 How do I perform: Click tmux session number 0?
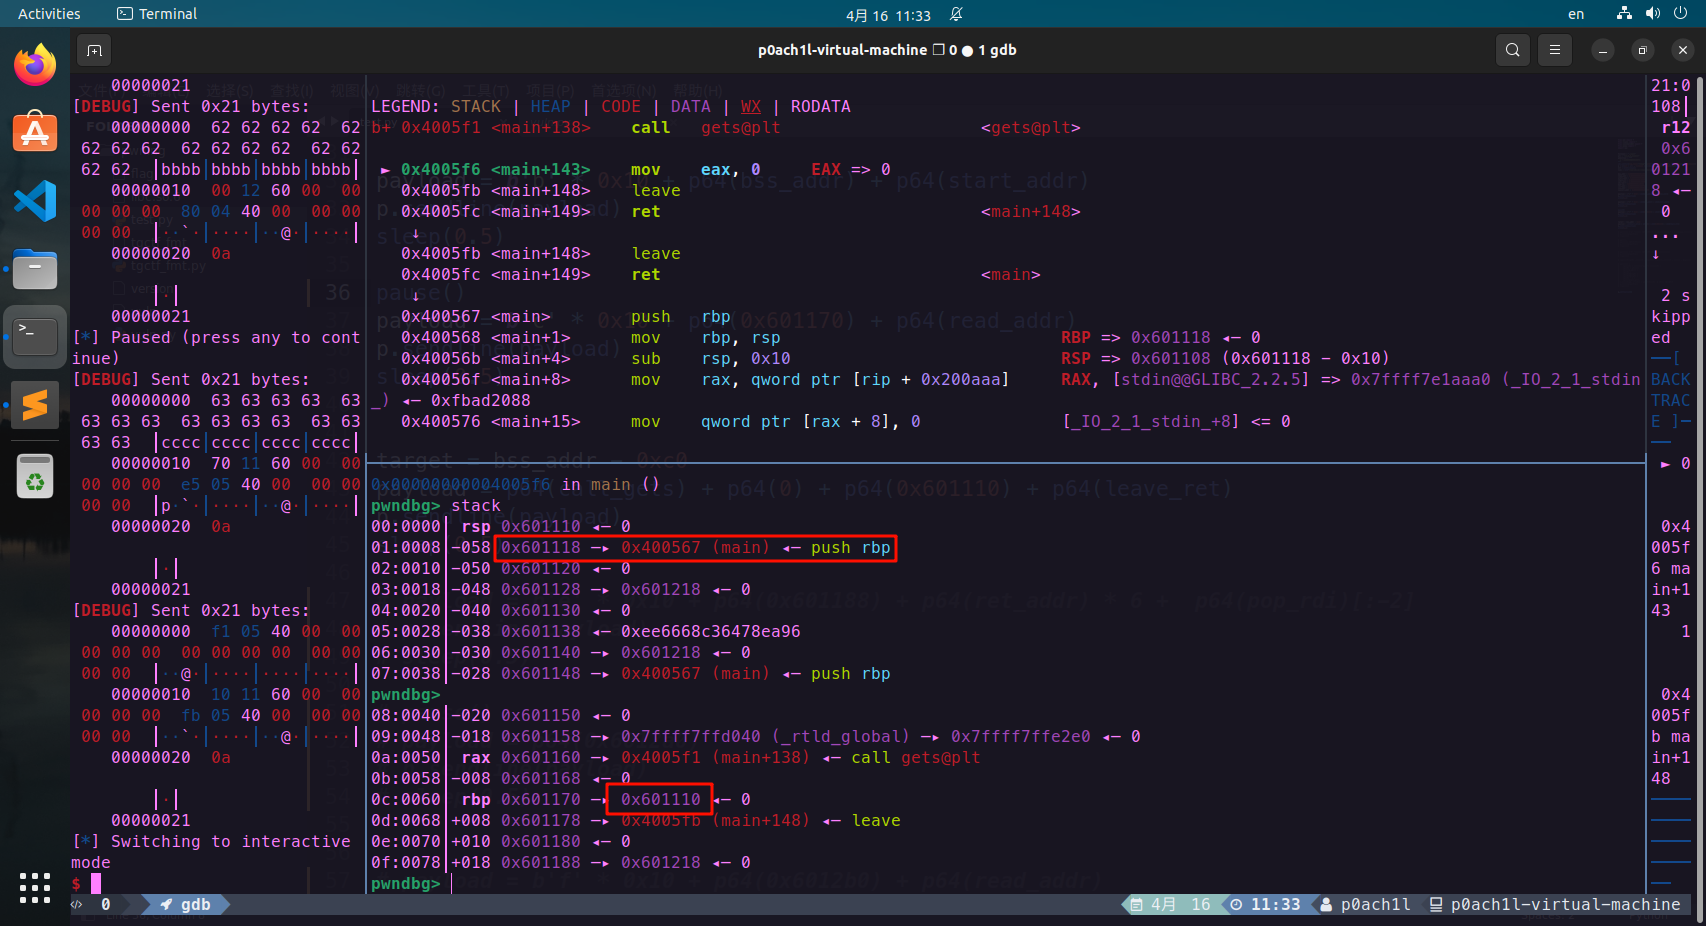(106, 904)
